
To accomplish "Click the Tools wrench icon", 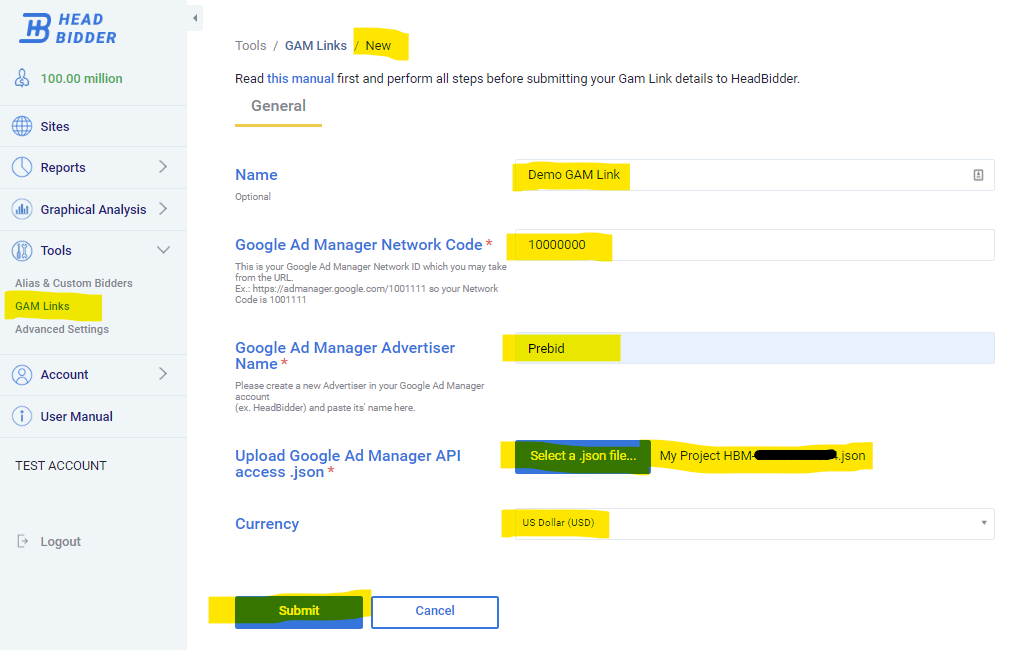I will click(x=22, y=251).
